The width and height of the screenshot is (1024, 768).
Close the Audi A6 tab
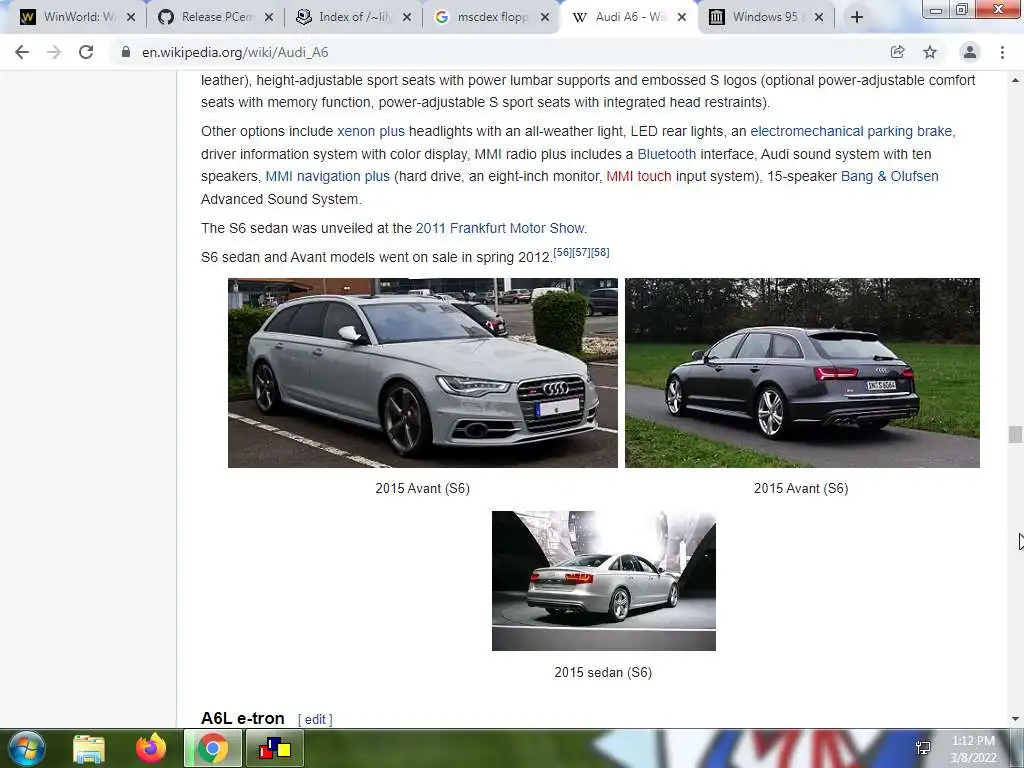[x=682, y=17]
